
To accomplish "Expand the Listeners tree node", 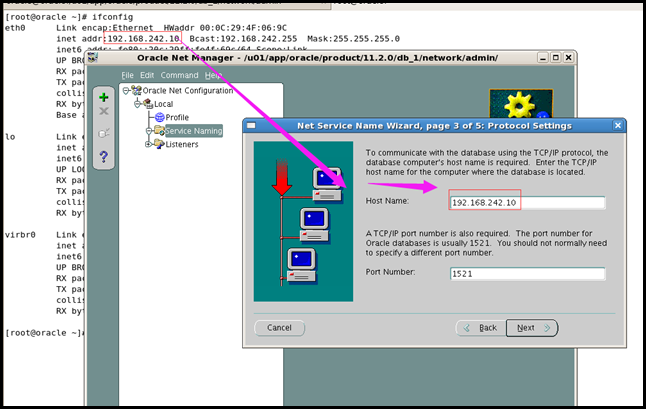I will (148, 144).
